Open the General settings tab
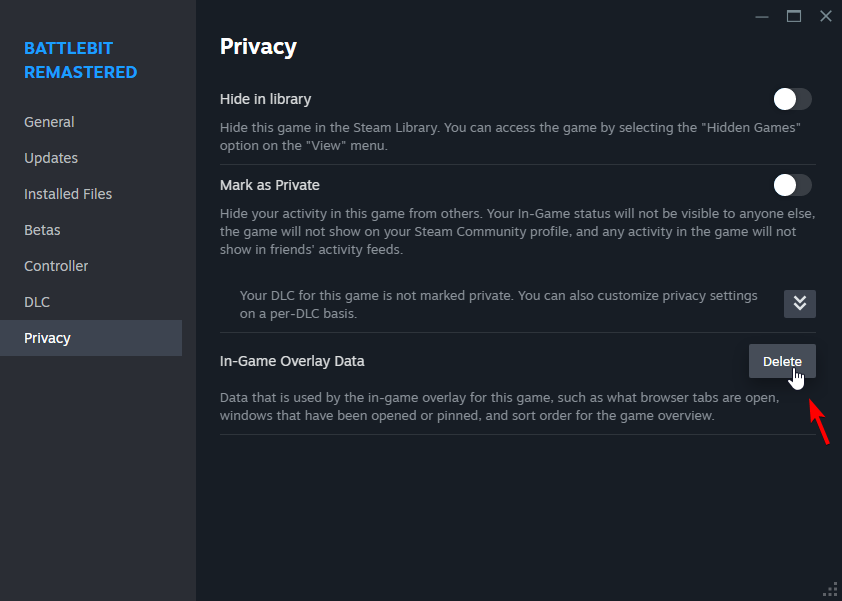Image resolution: width=842 pixels, height=601 pixels. (x=49, y=122)
